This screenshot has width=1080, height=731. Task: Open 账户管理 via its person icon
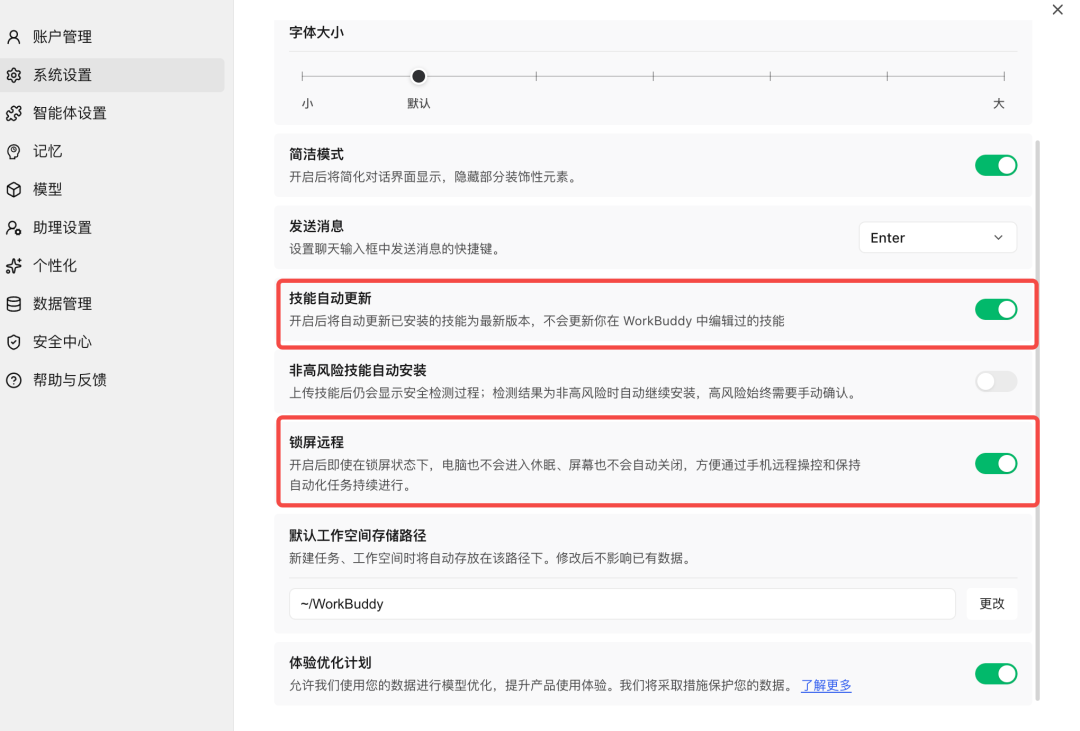point(14,37)
